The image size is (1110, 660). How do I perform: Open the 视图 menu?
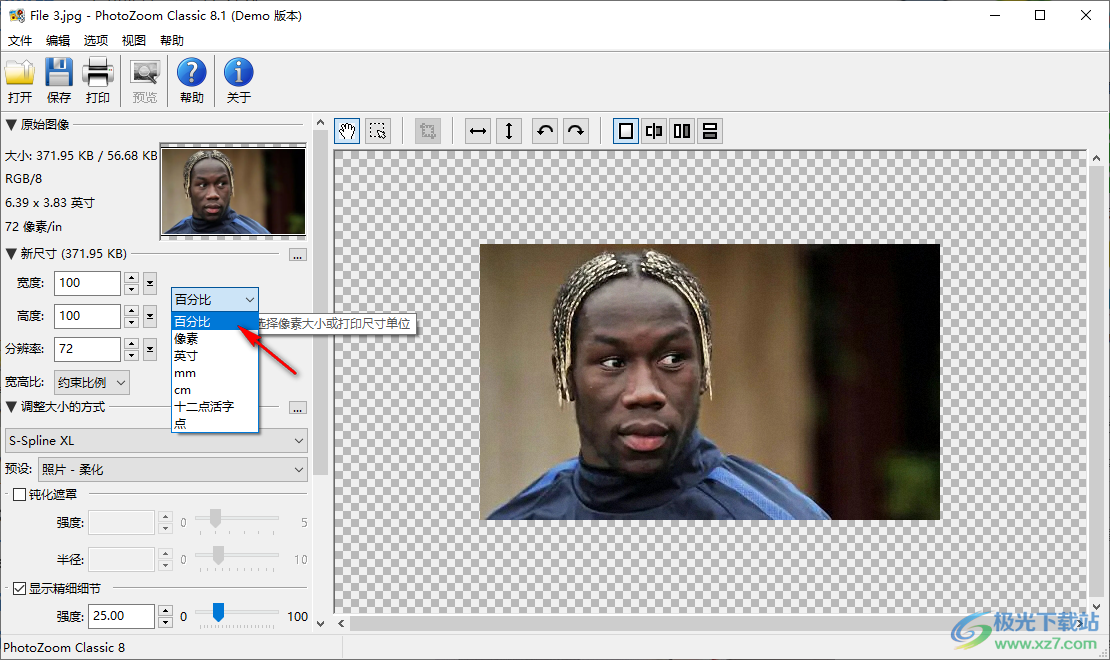coord(133,41)
